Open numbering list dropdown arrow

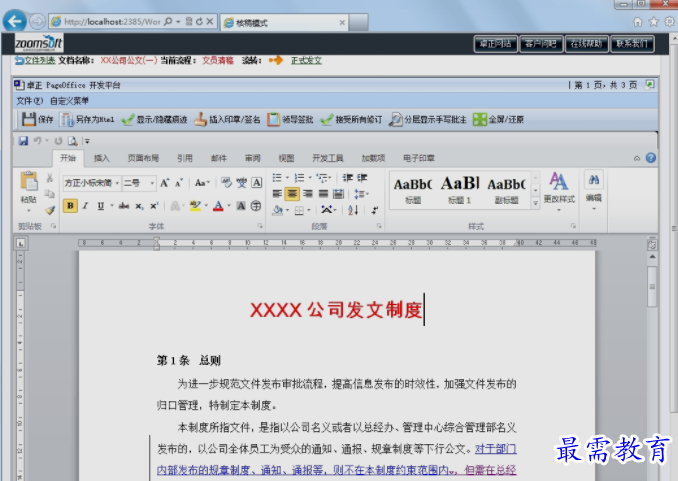[310, 178]
